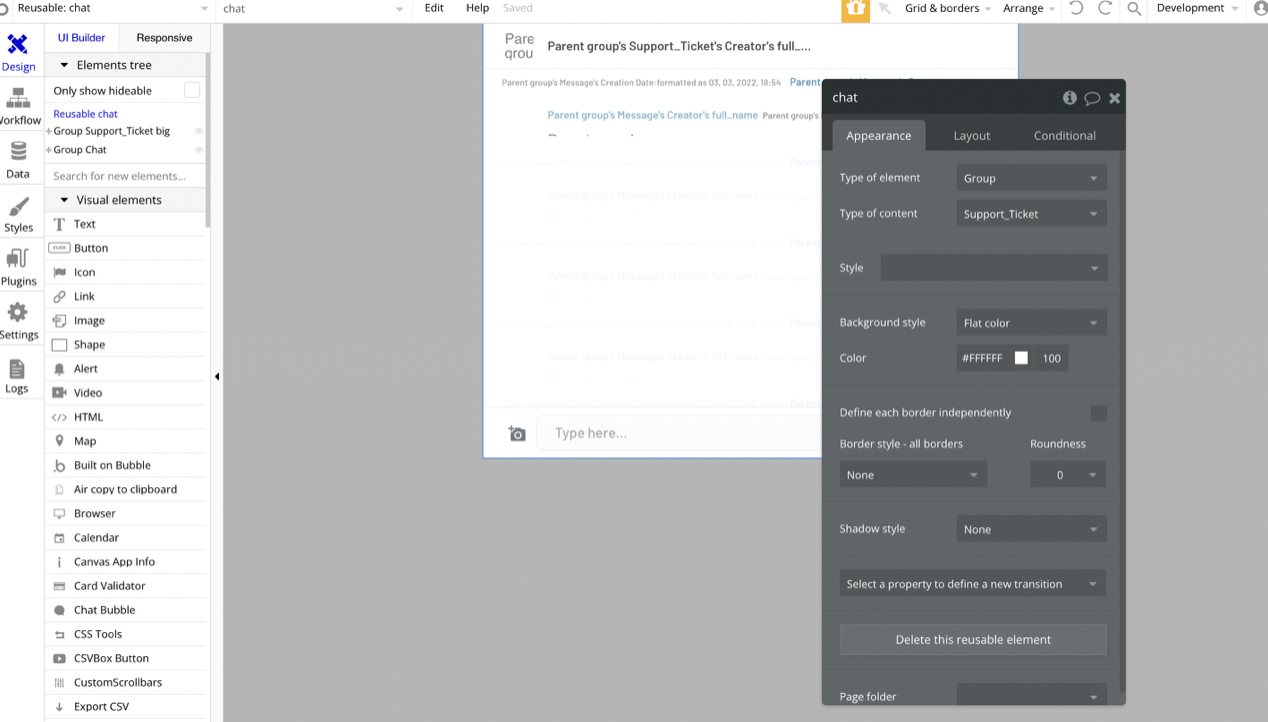
Task: Select Reusable chat in the elements tree
Action: coord(85,114)
